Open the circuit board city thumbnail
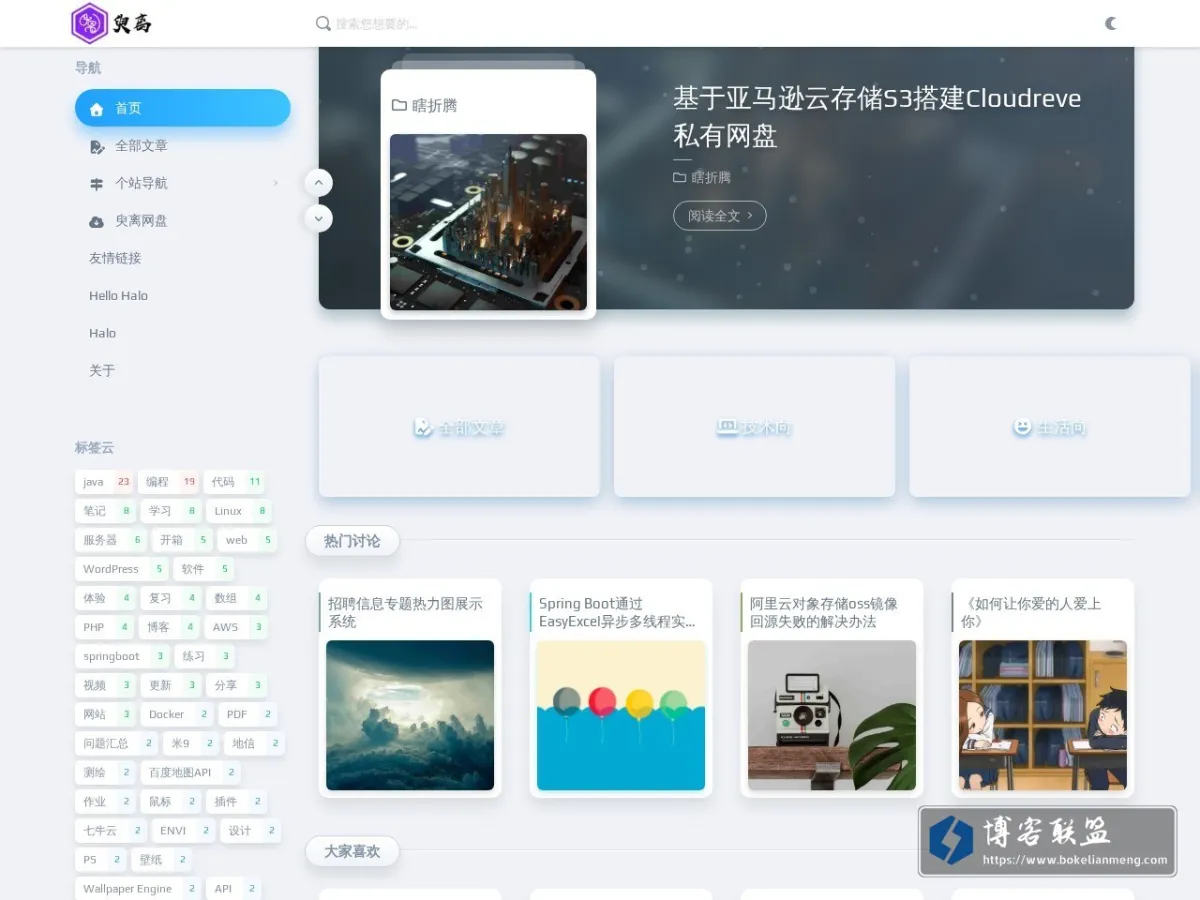 (488, 222)
